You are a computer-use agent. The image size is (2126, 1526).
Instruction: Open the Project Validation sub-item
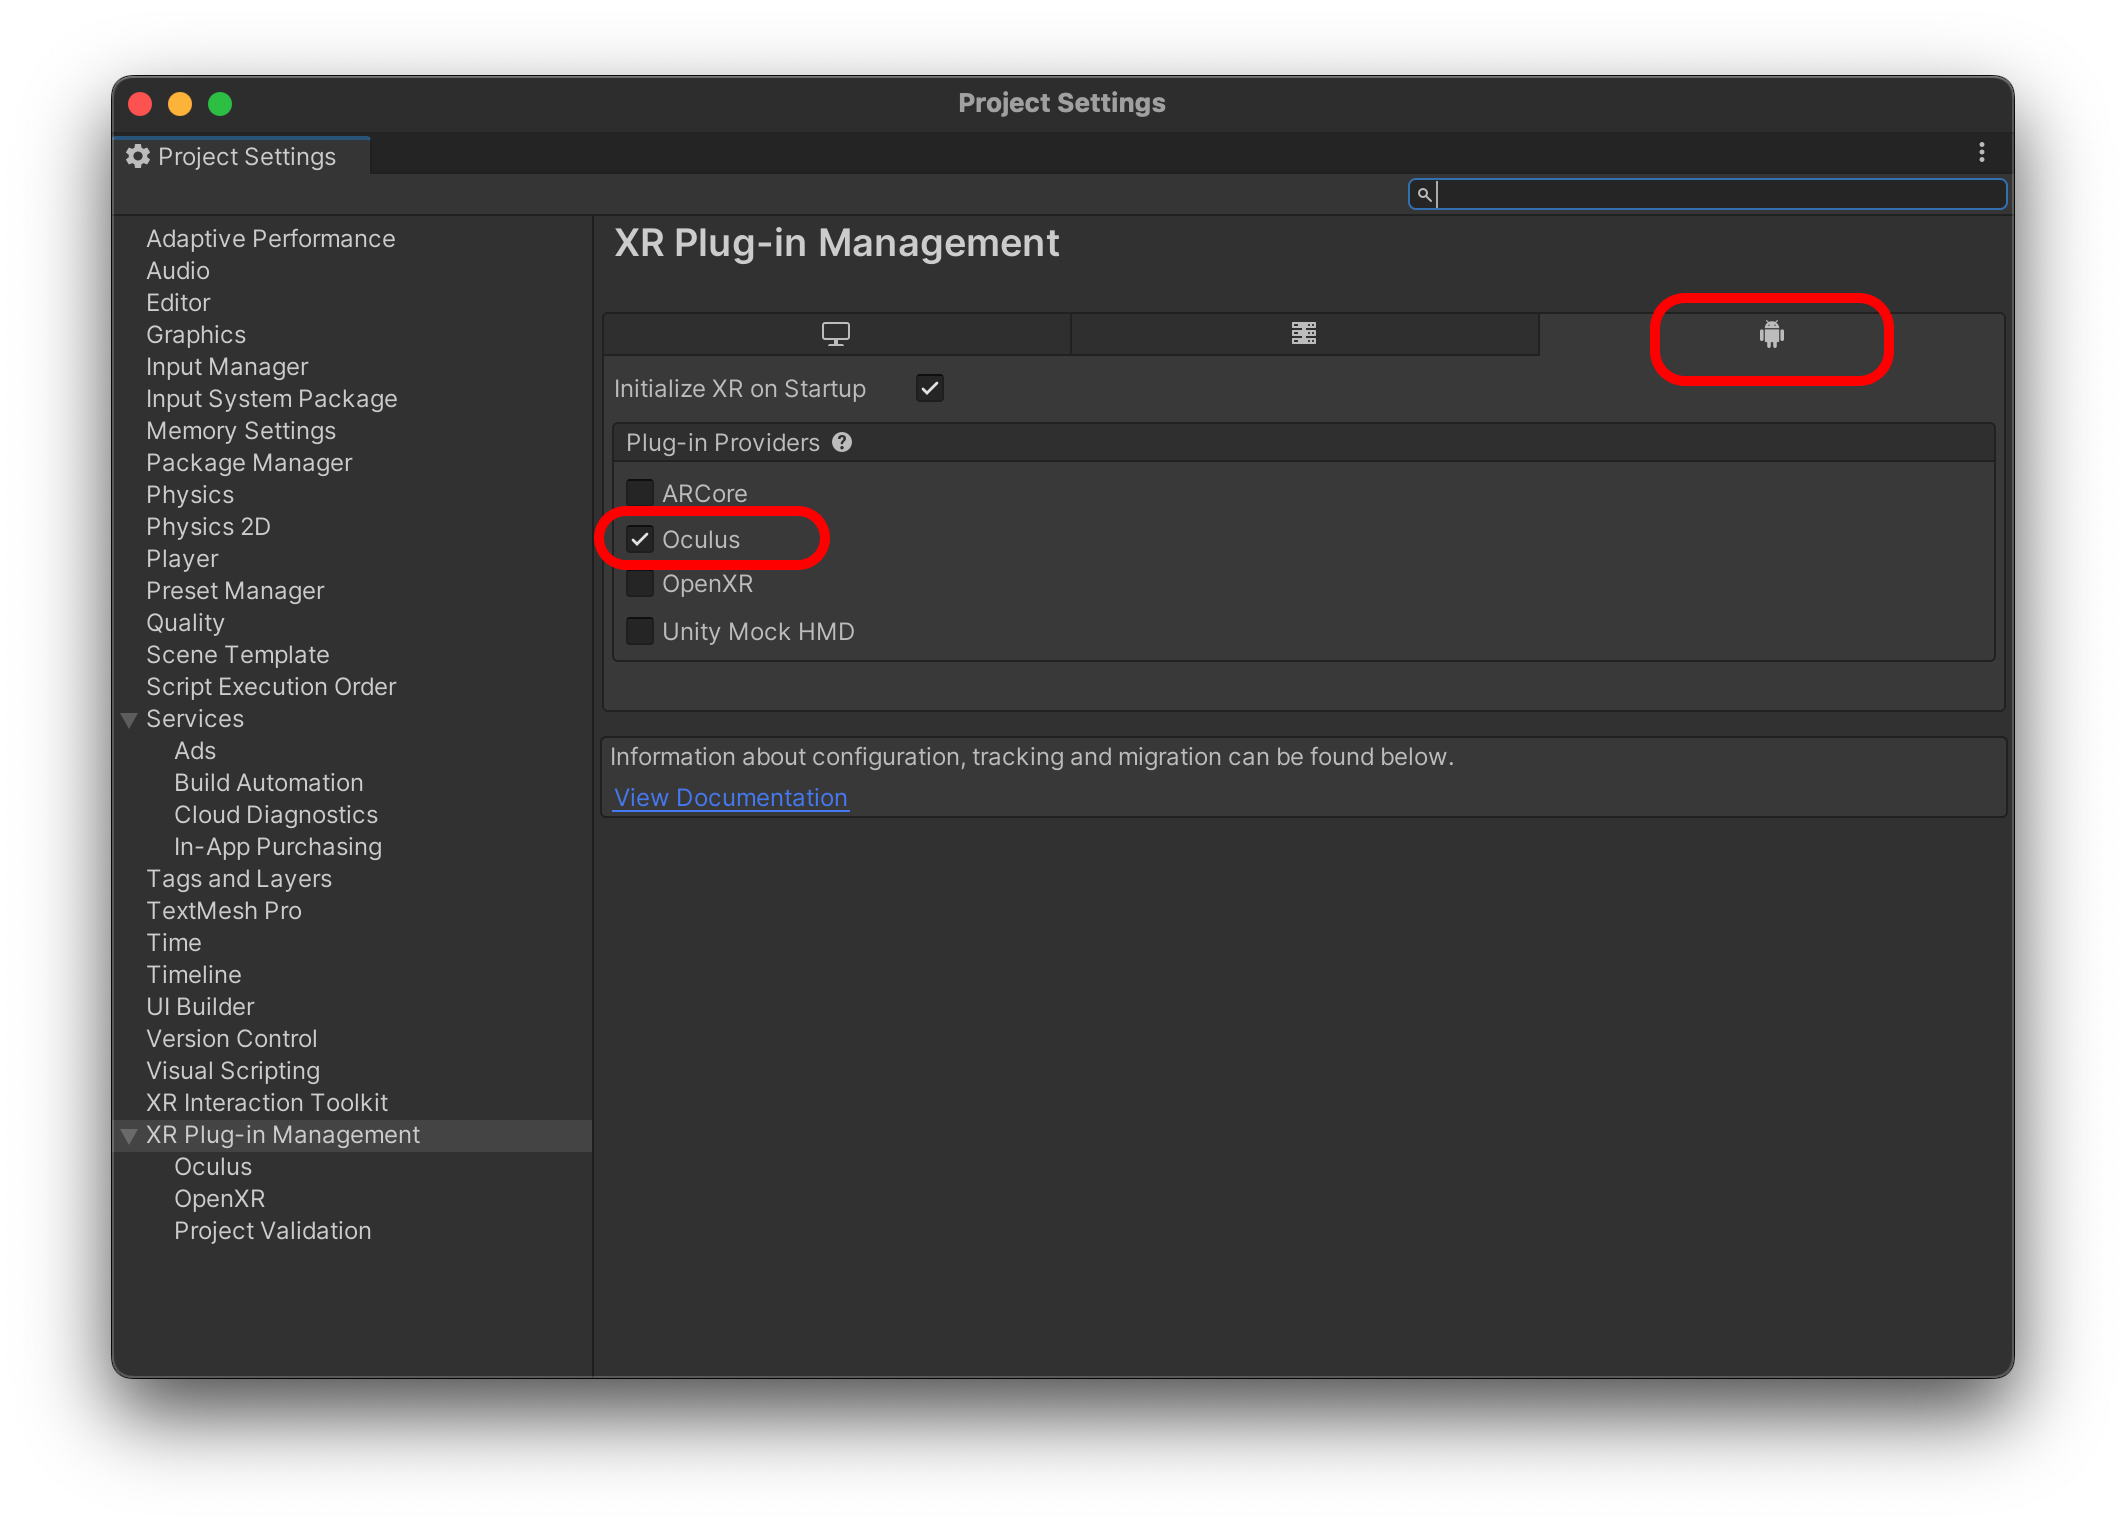point(272,1231)
